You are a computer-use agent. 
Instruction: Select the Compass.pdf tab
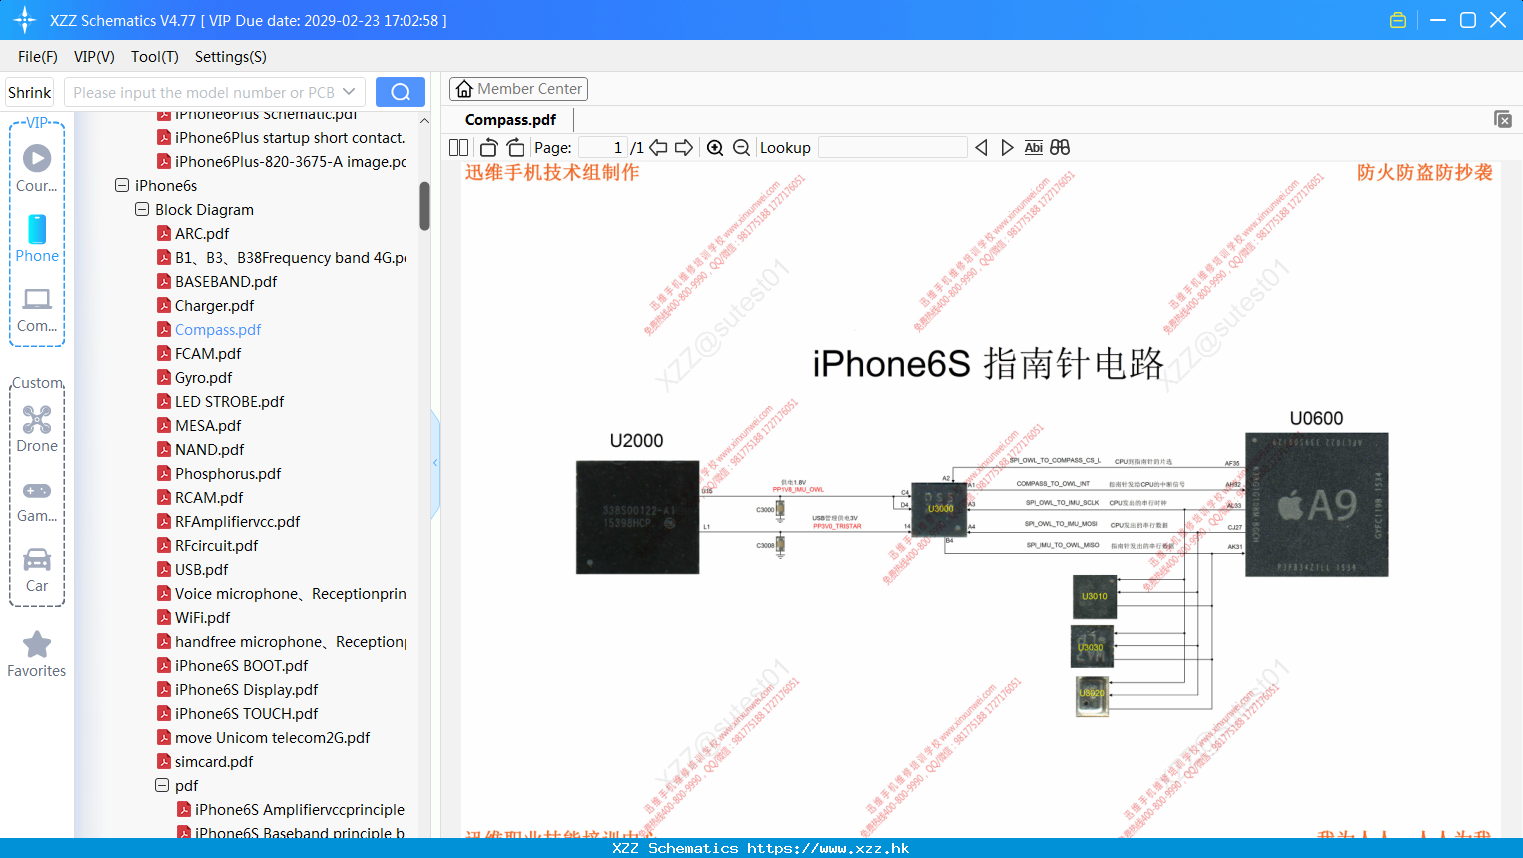click(510, 119)
